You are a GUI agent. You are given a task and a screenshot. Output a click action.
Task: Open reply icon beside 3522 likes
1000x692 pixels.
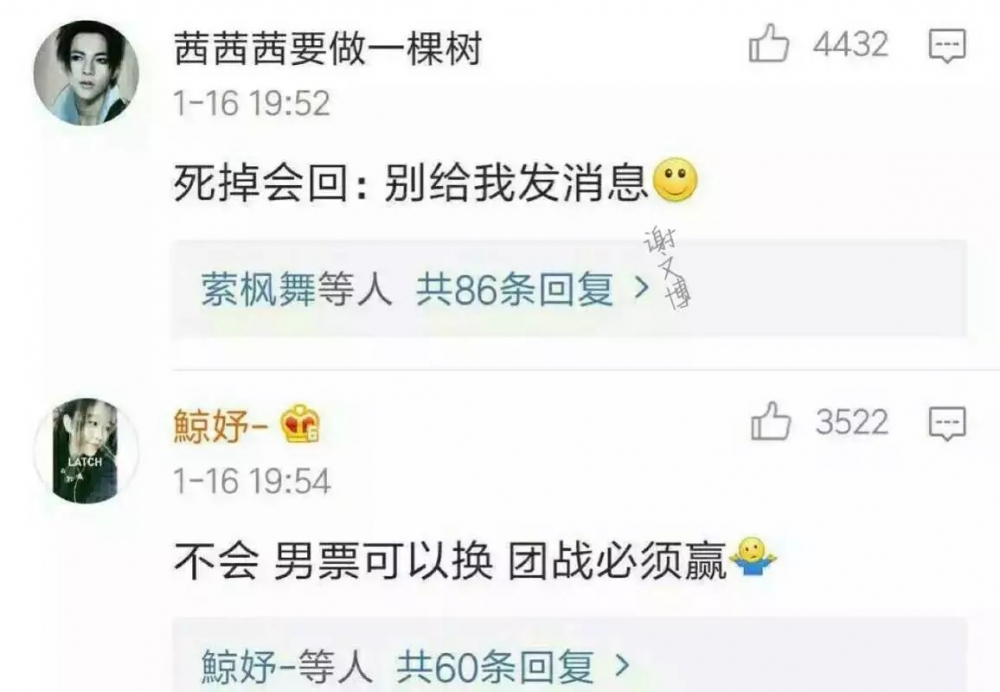tap(947, 424)
